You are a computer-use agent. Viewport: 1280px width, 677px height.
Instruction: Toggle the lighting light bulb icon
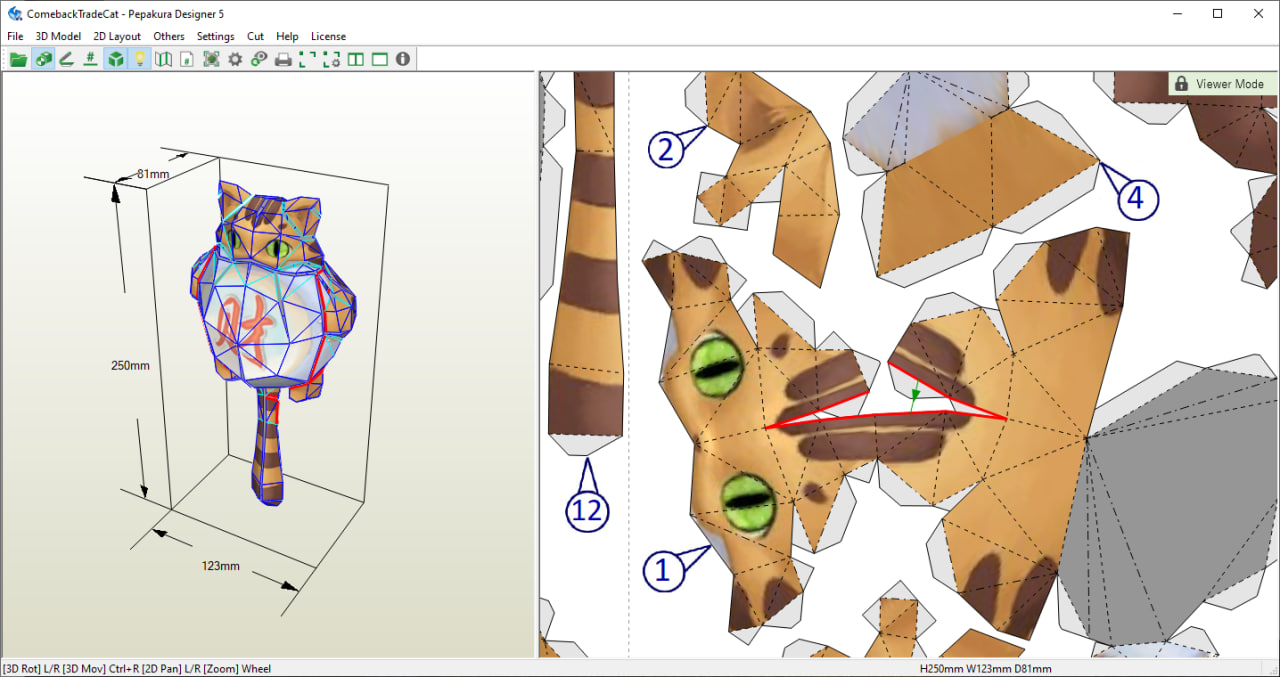(140, 59)
